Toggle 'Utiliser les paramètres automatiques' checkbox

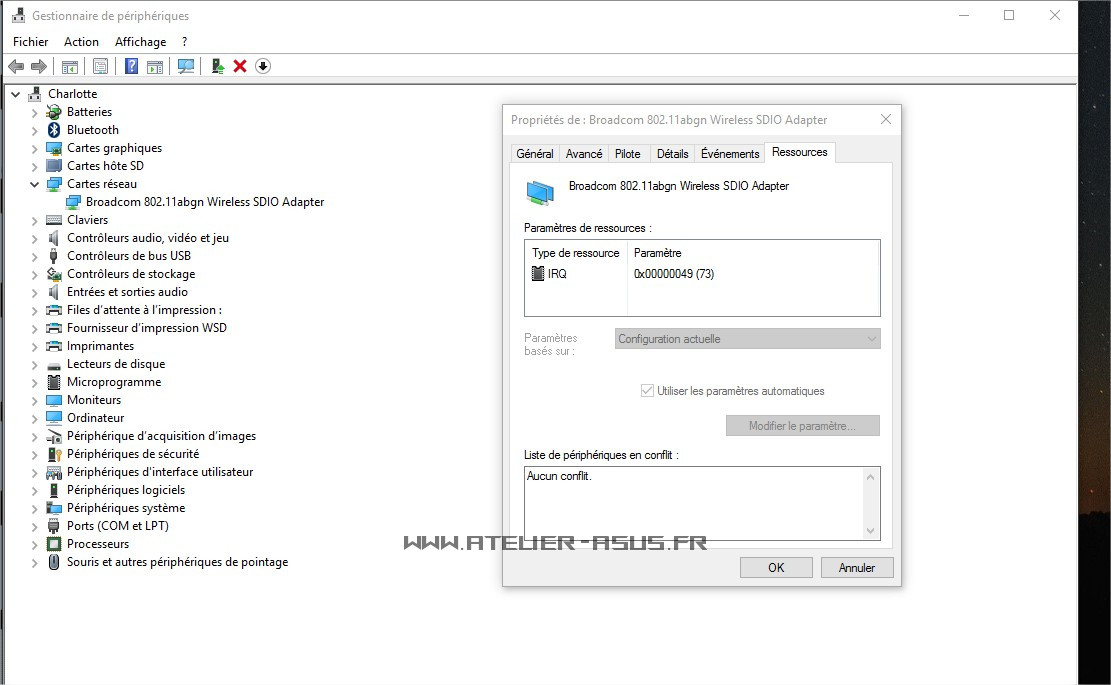pyautogui.click(x=647, y=391)
